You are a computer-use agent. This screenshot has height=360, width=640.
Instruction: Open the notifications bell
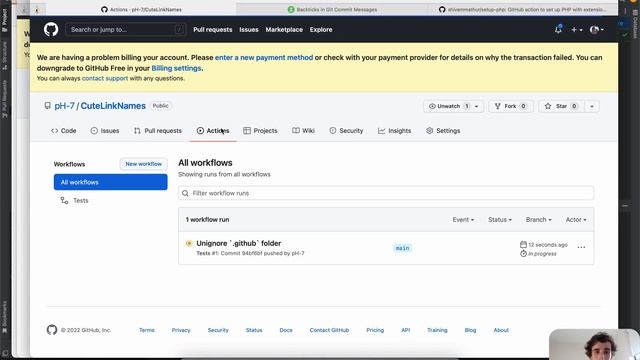tap(558, 29)
